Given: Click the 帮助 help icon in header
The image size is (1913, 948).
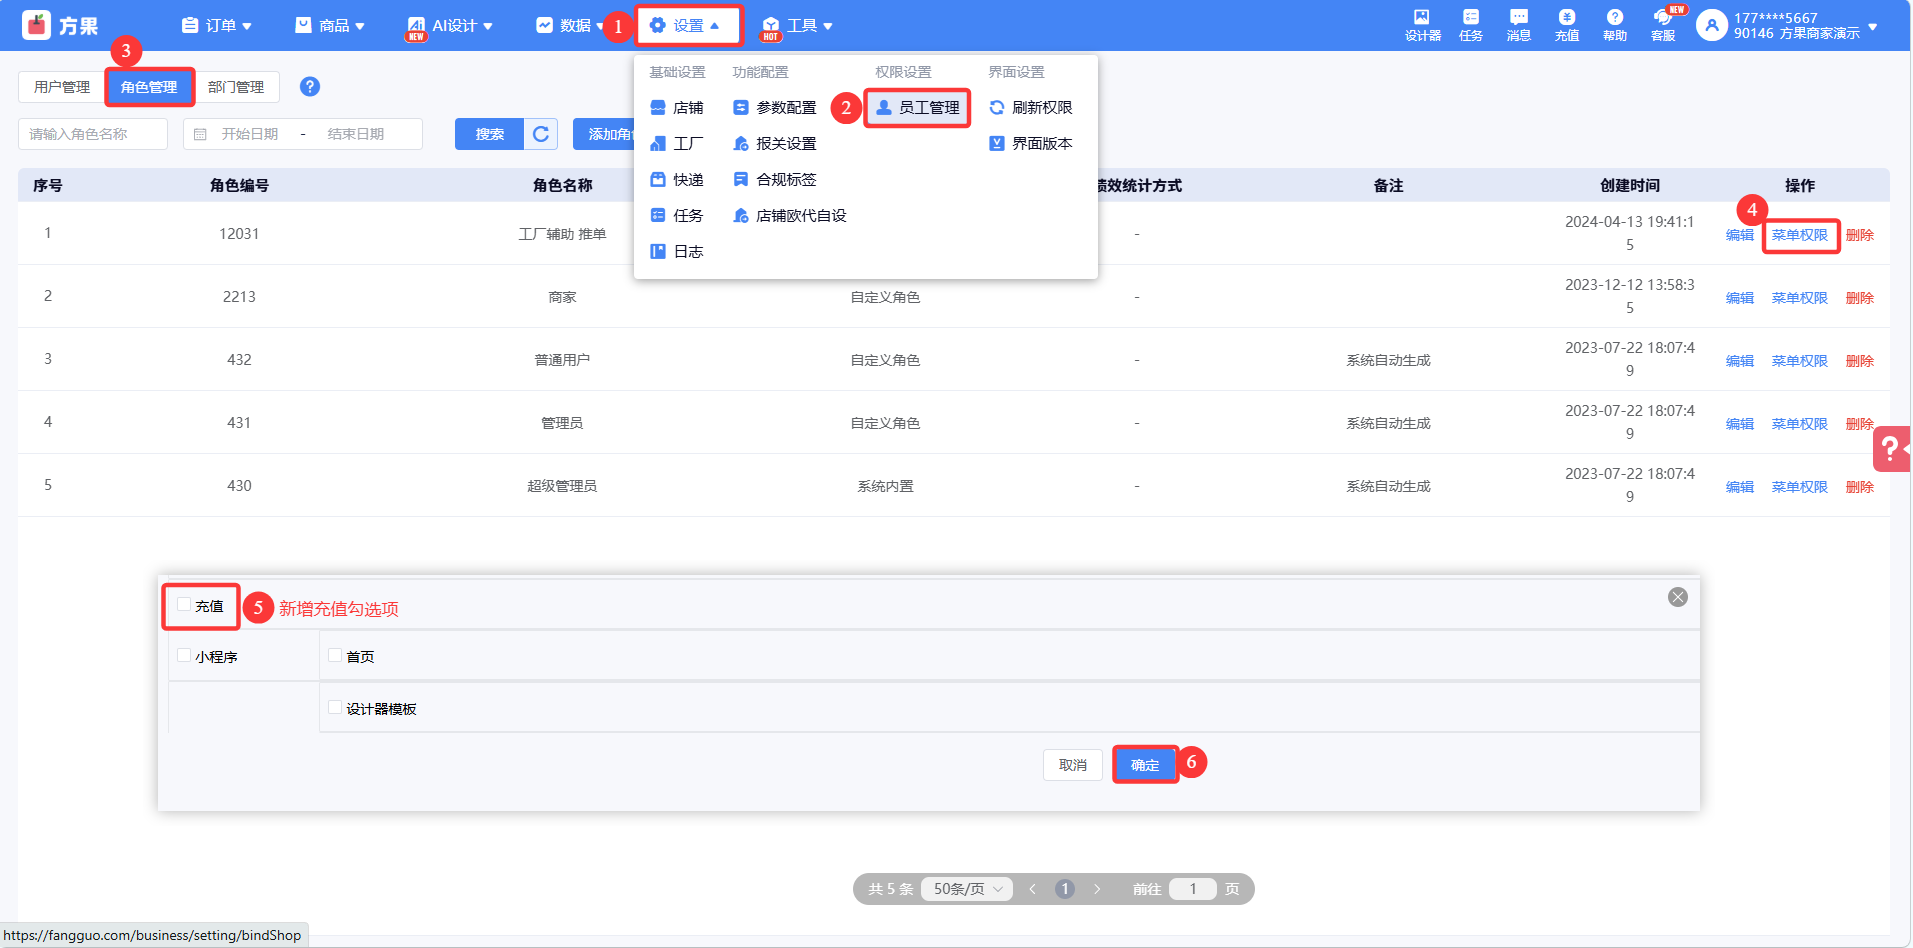Looking at the screenshot, I should coord(1614,24).
